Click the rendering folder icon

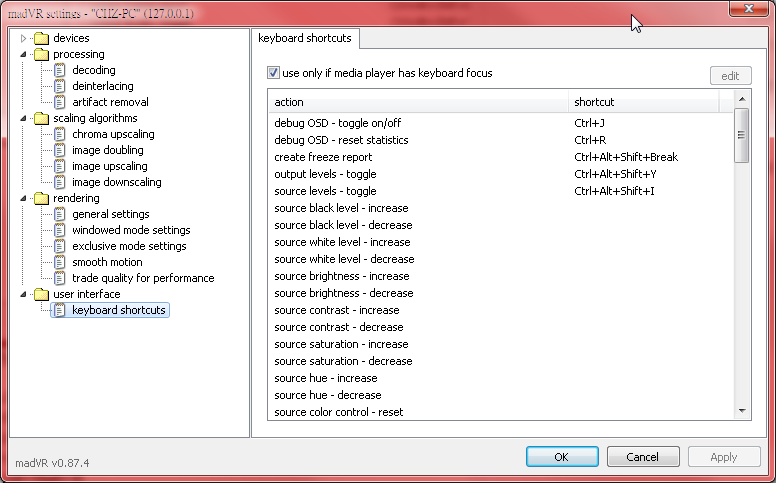point(41,198)
